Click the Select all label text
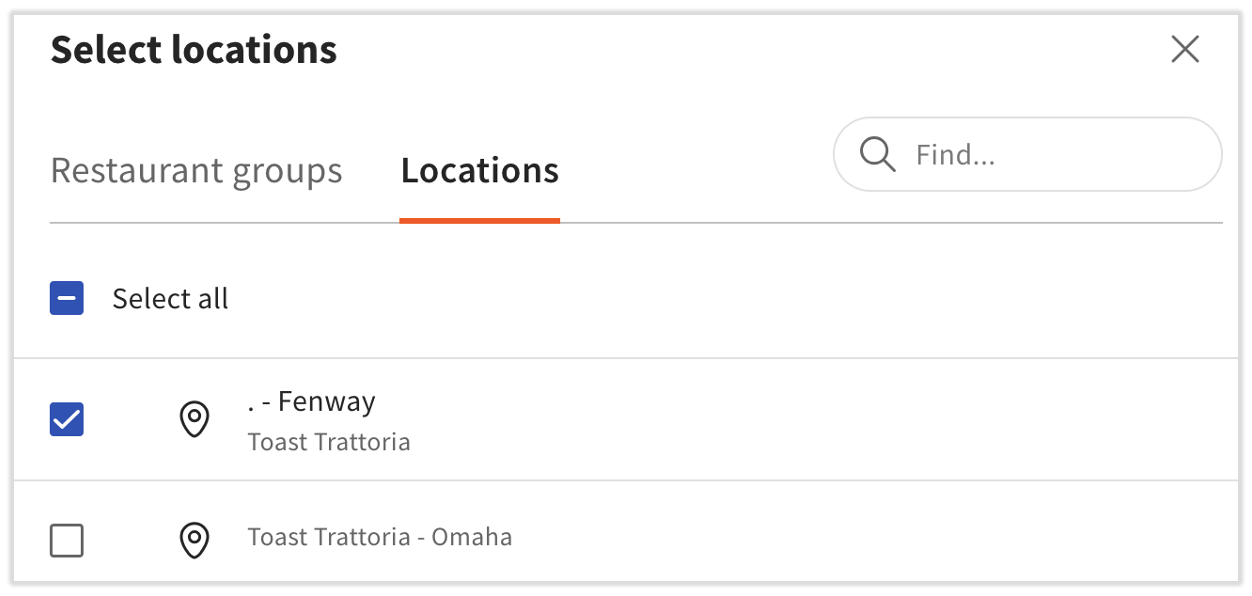The height and width of the screenshot is (596, 1252). pos(170,299)
